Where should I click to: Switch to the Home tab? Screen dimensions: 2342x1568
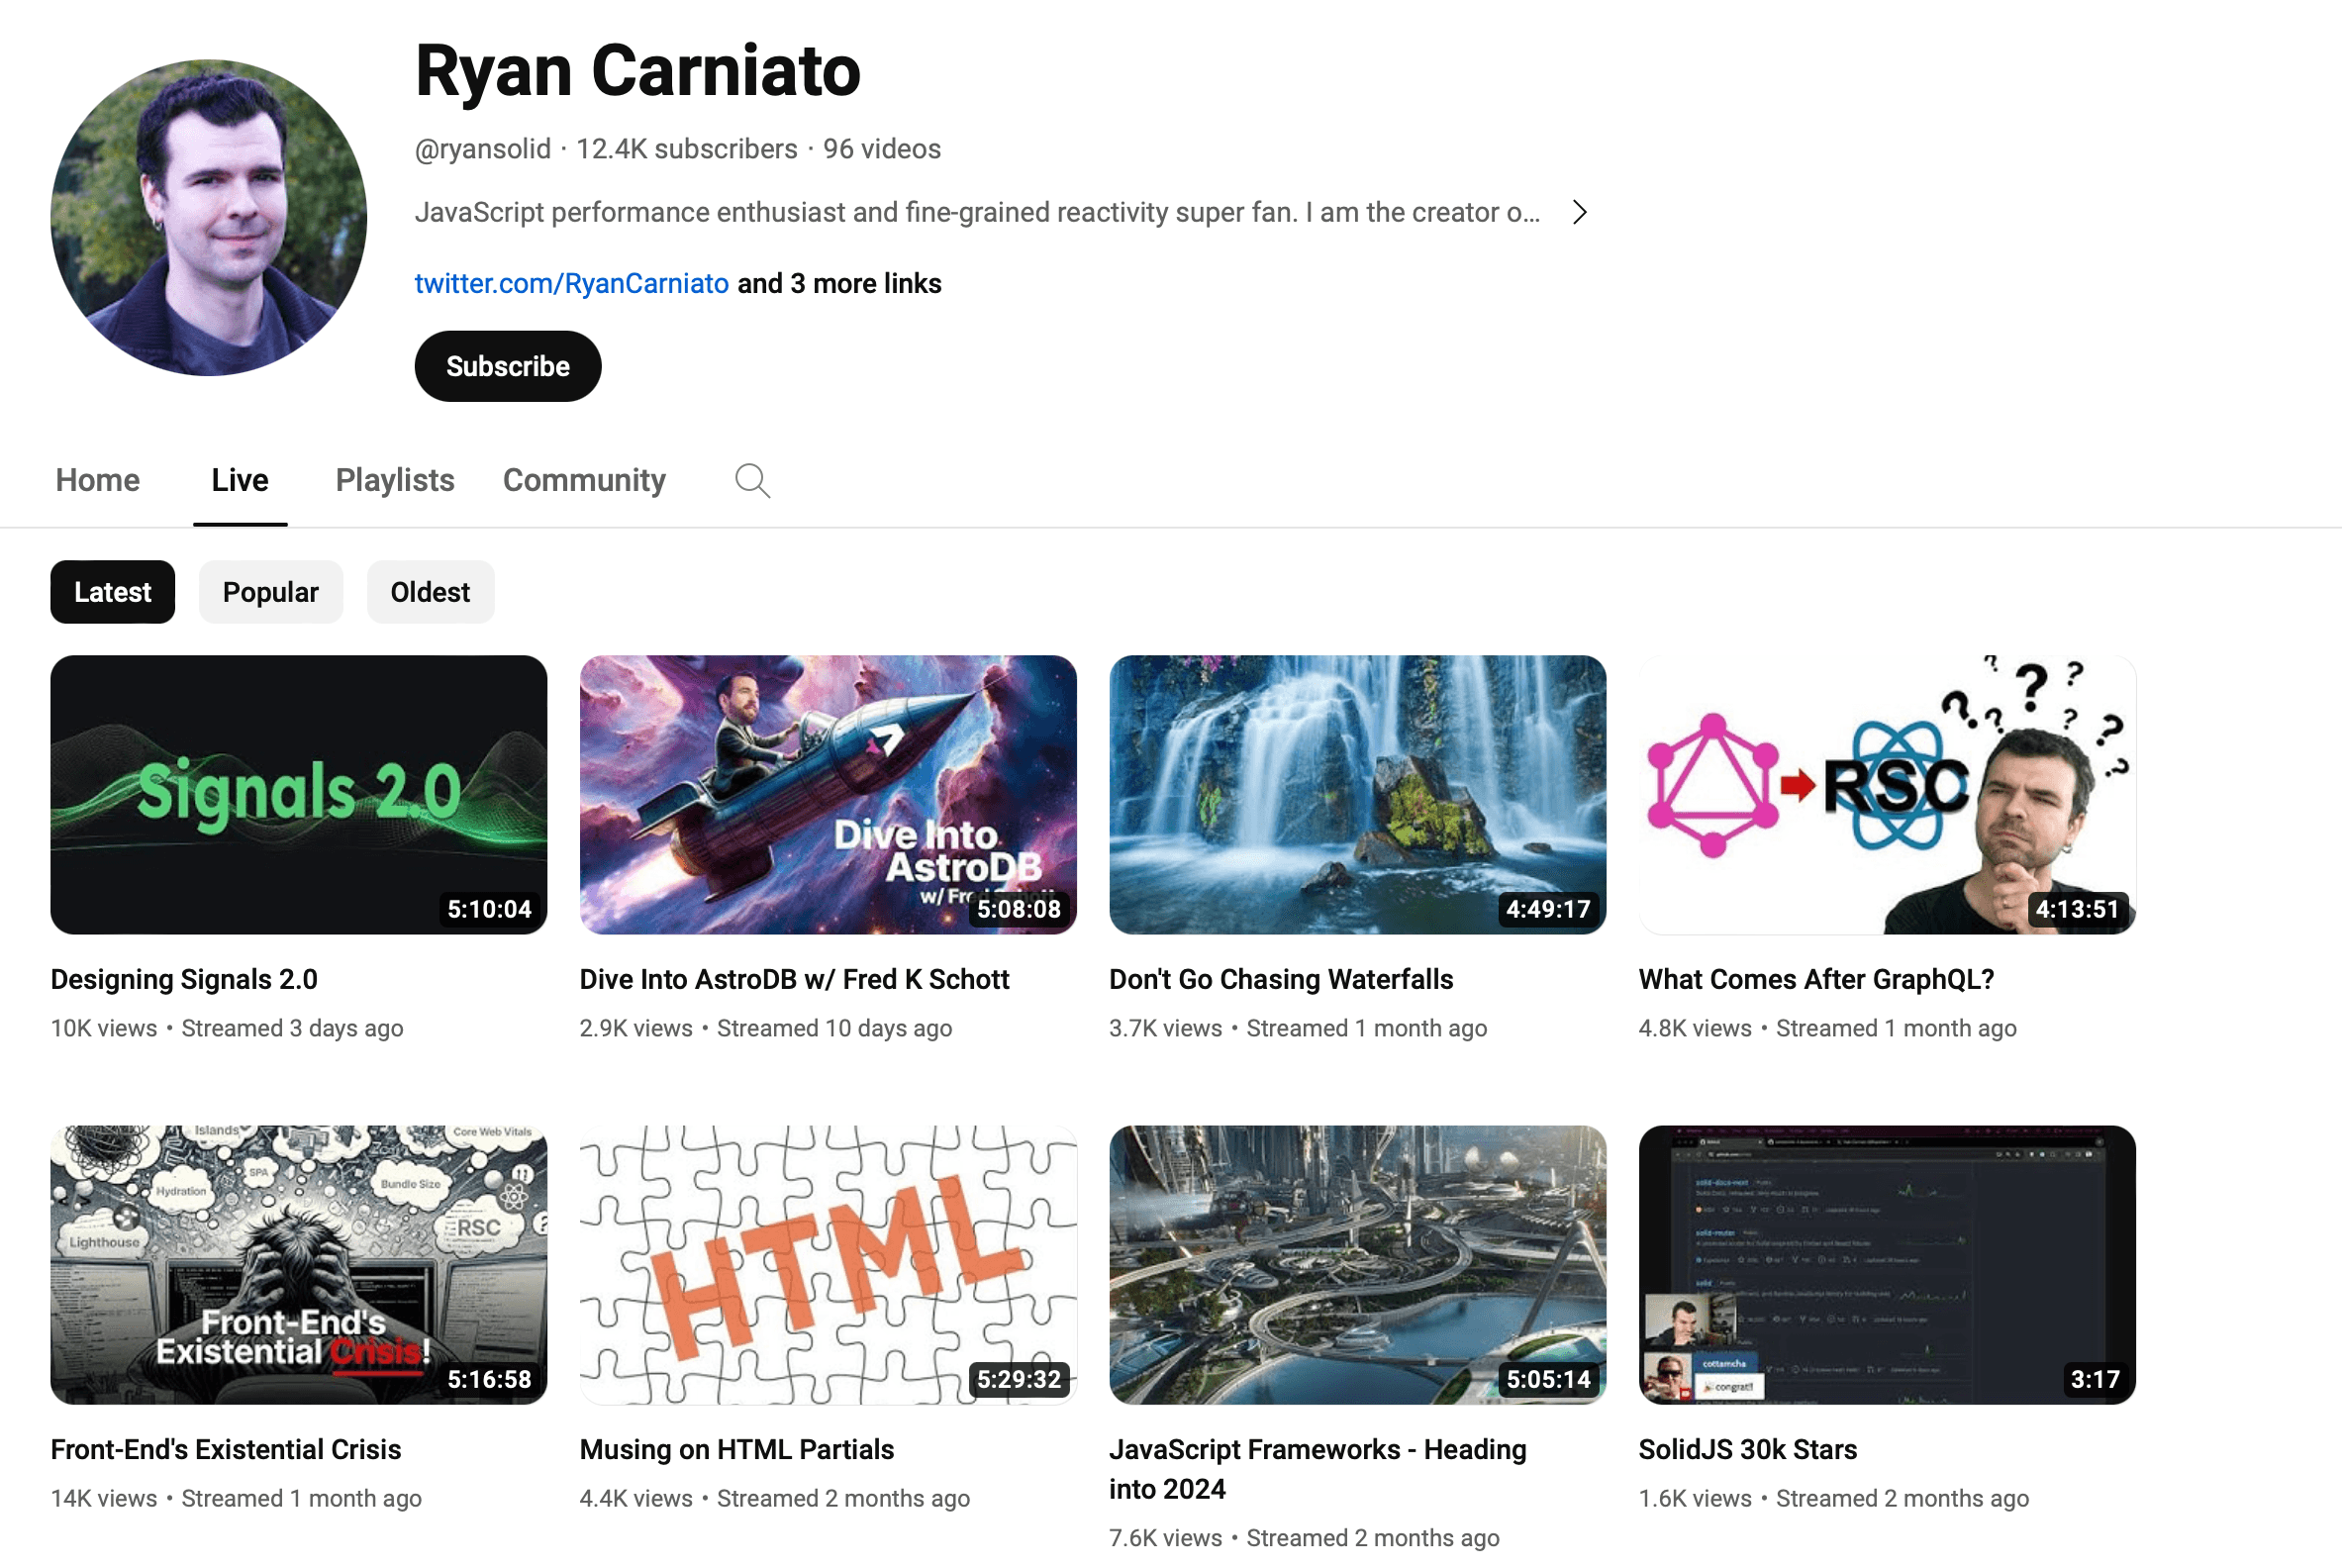[x=97, y=481]
